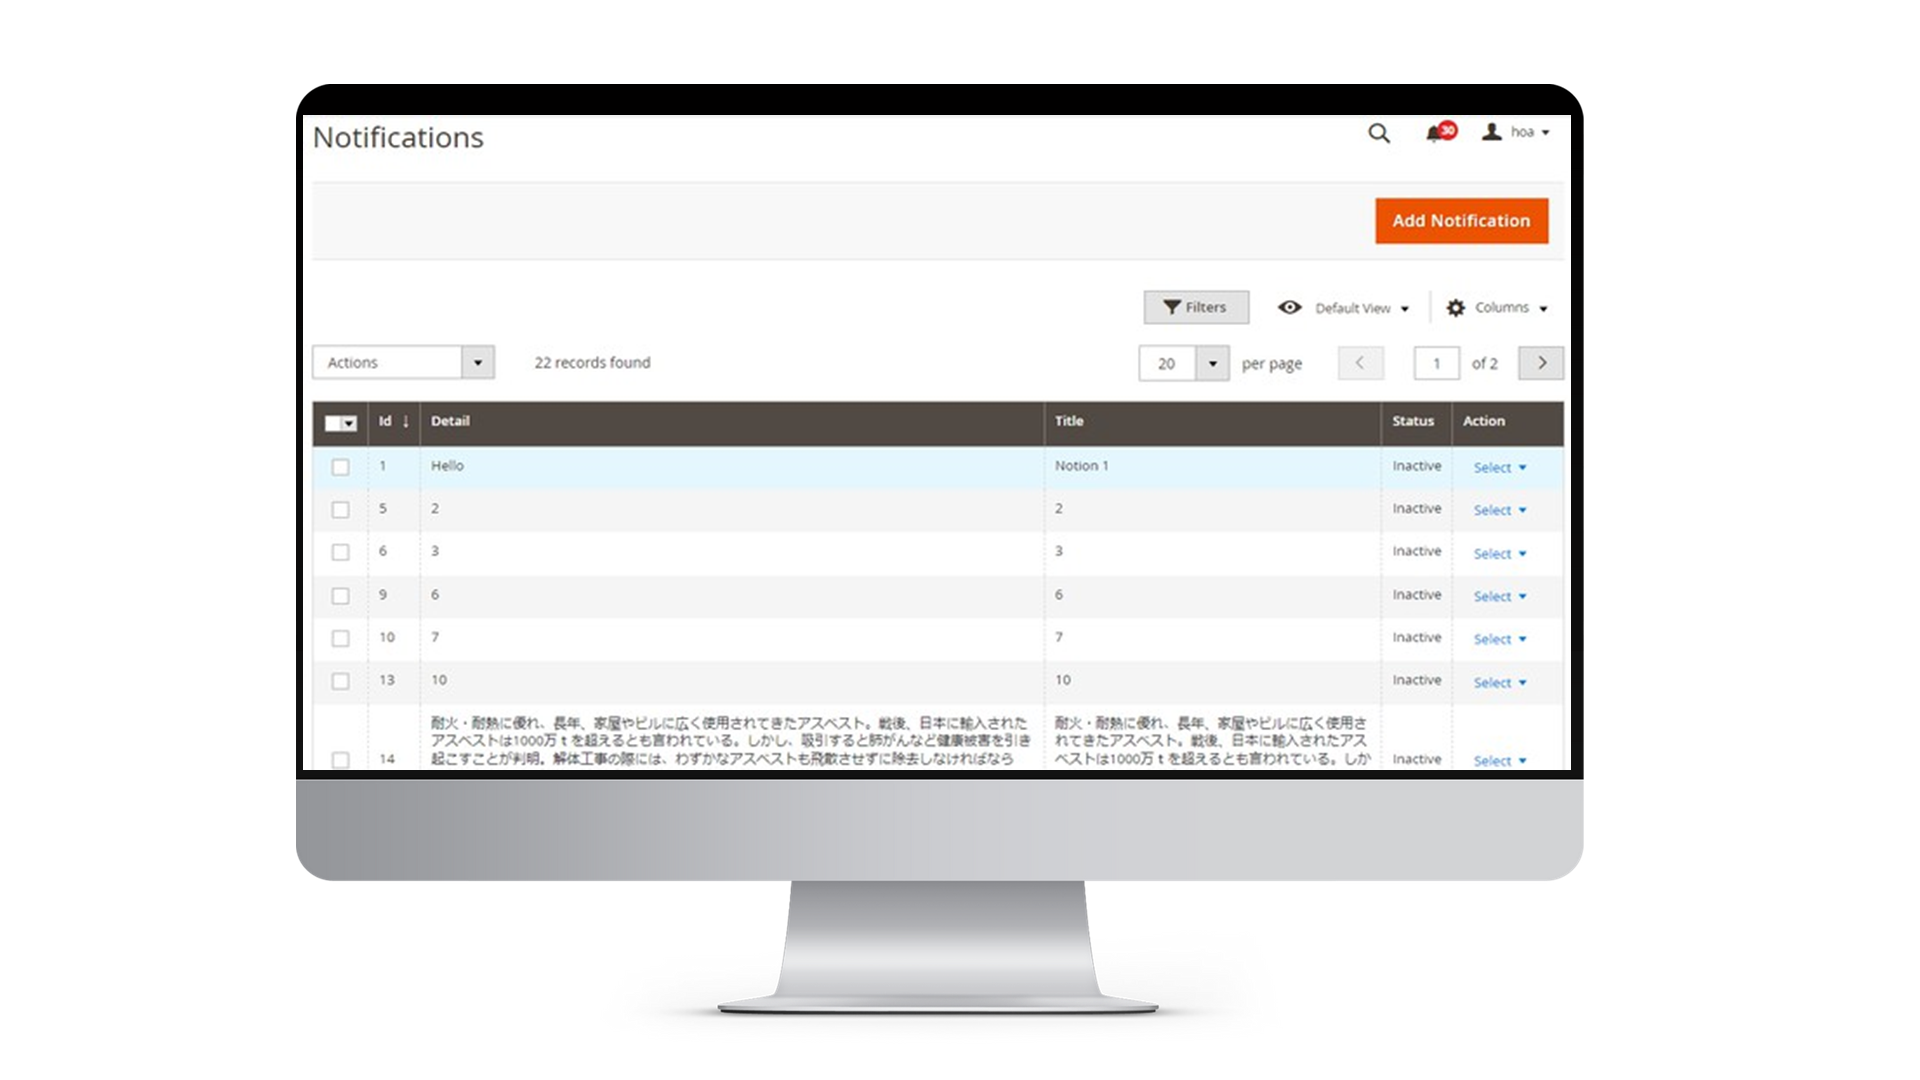The image size is (1920, 1080).
Task: Expand the Actions dropdown
Action: click(x=478, y=362)
